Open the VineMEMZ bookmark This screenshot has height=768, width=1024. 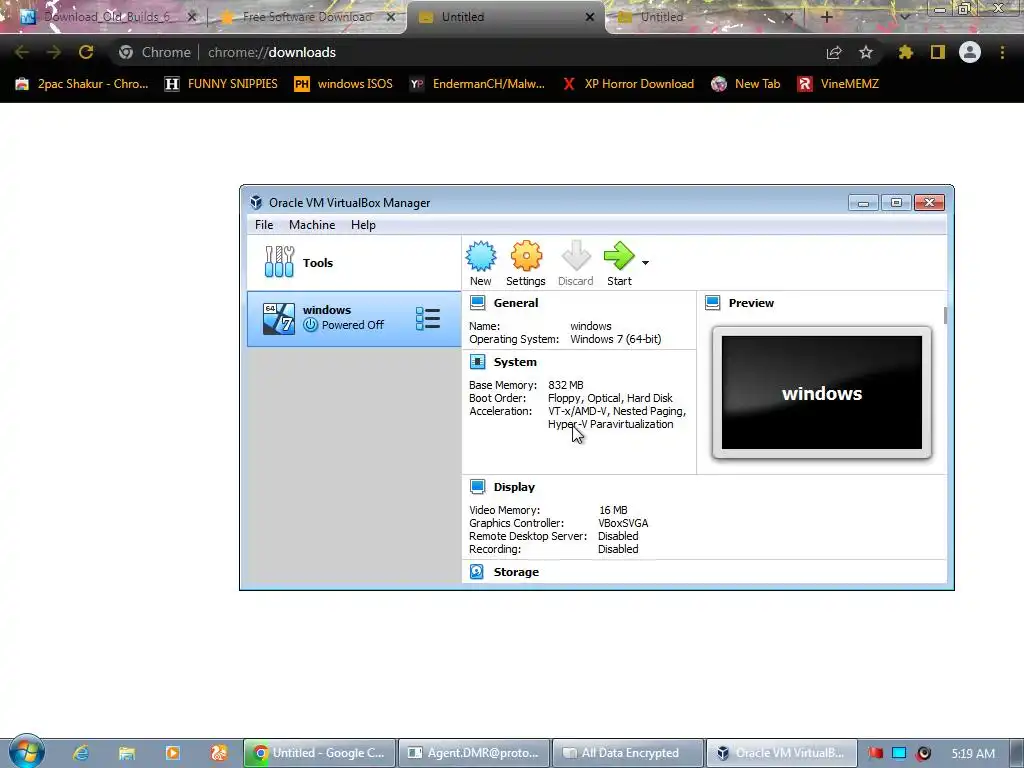(x=839, y=84)
